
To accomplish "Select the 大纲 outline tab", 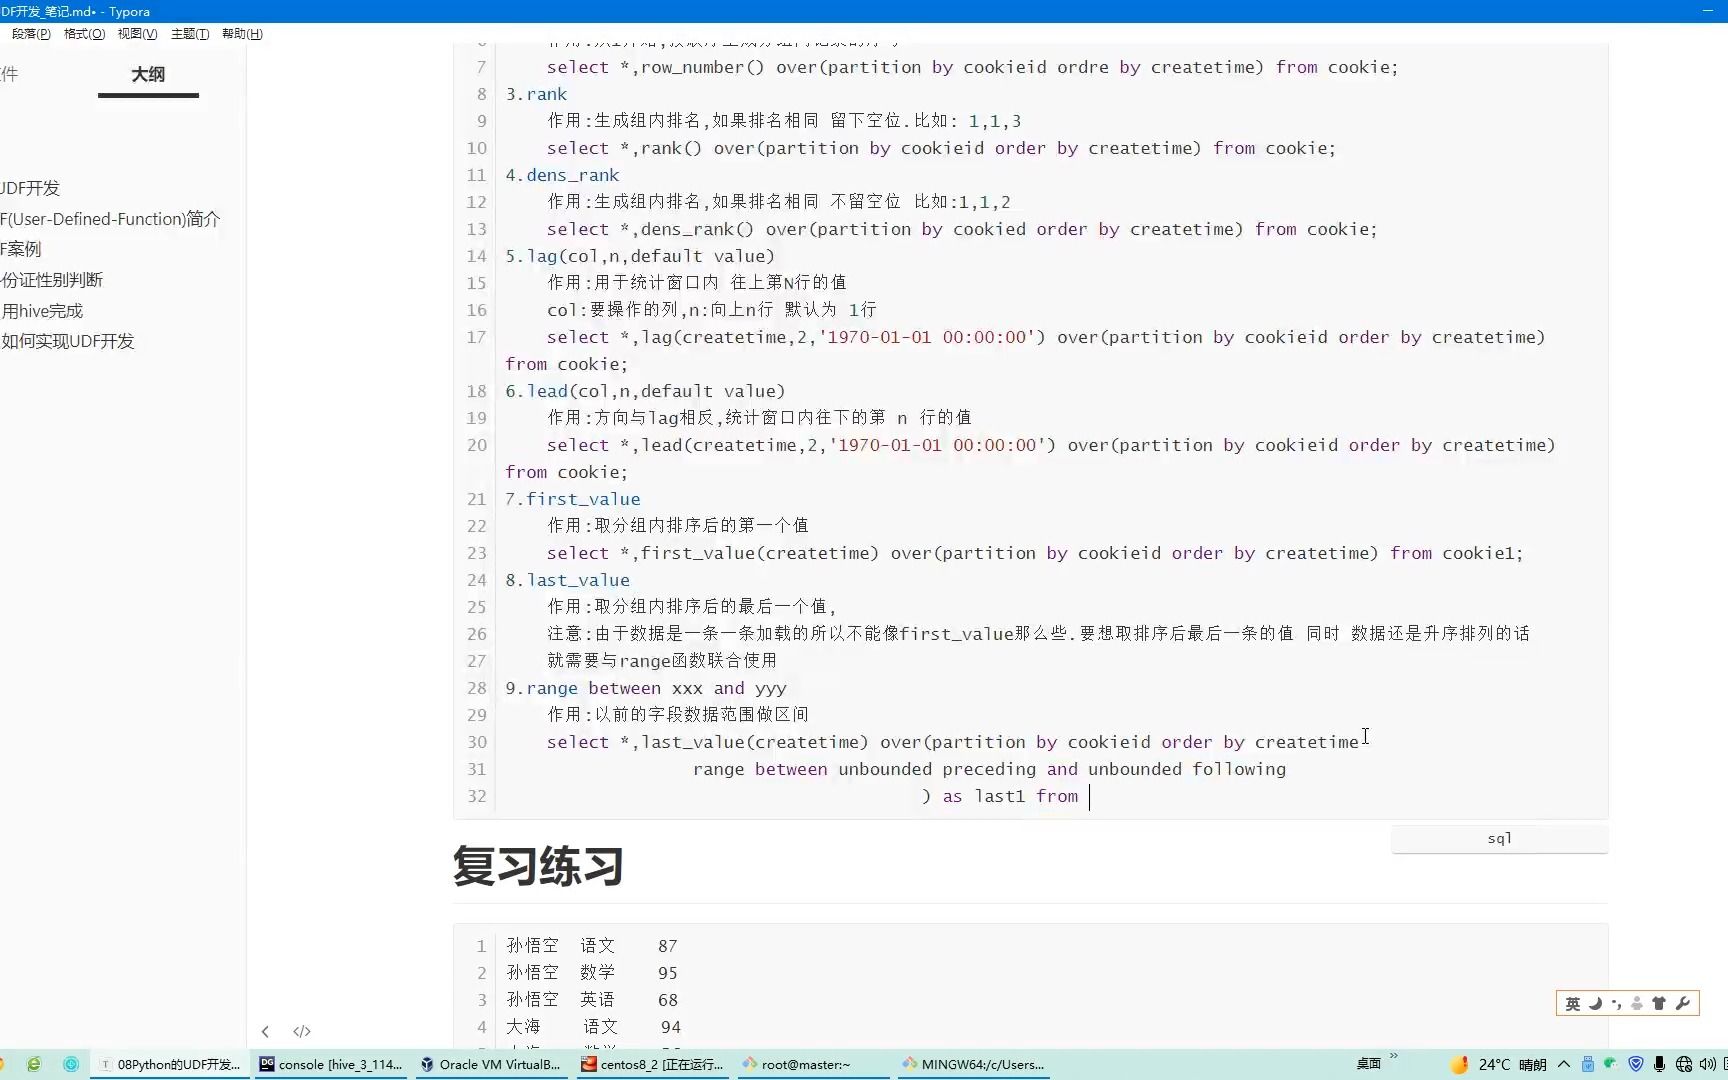I will (x=148, y=74).
